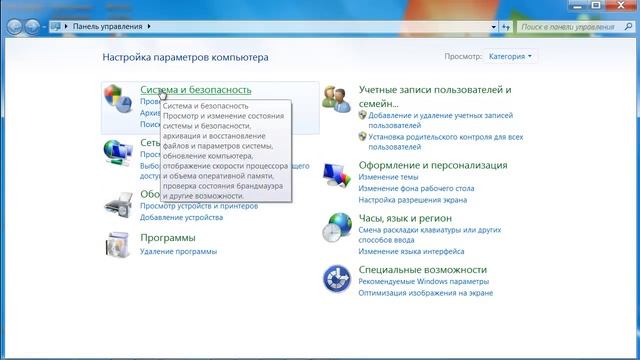Click Рекомендуемые Windows параметры link
The width and height of the screenshot is (640, 360).
tap(424, 282)
